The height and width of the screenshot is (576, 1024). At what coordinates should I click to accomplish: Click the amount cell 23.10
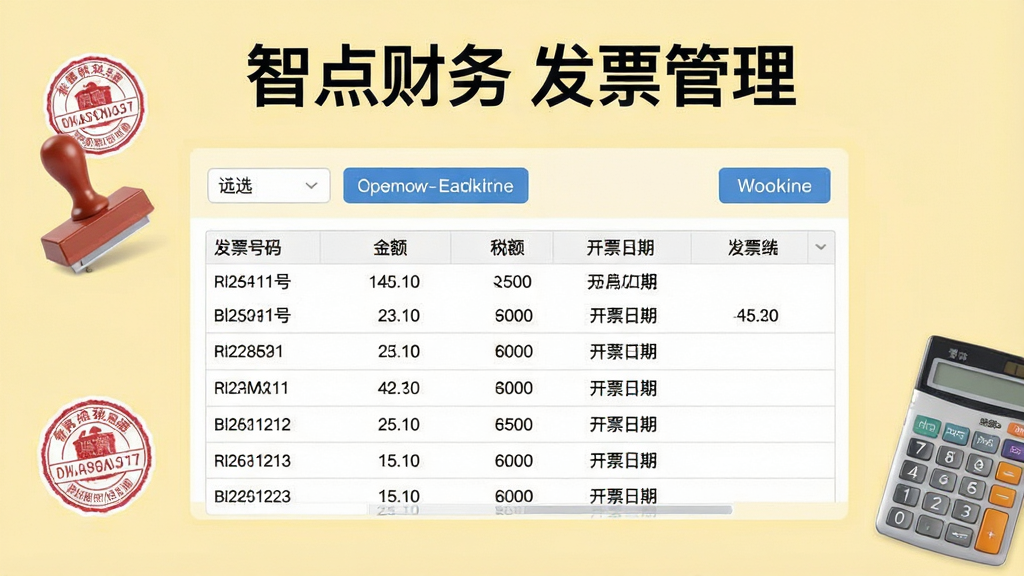pyautogui.click(x=399, y=316)
